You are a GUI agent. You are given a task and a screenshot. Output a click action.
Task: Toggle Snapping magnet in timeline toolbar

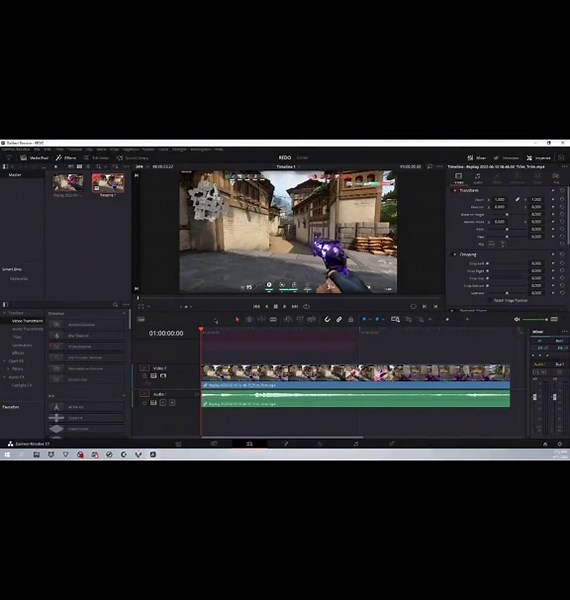coord(327,319)
